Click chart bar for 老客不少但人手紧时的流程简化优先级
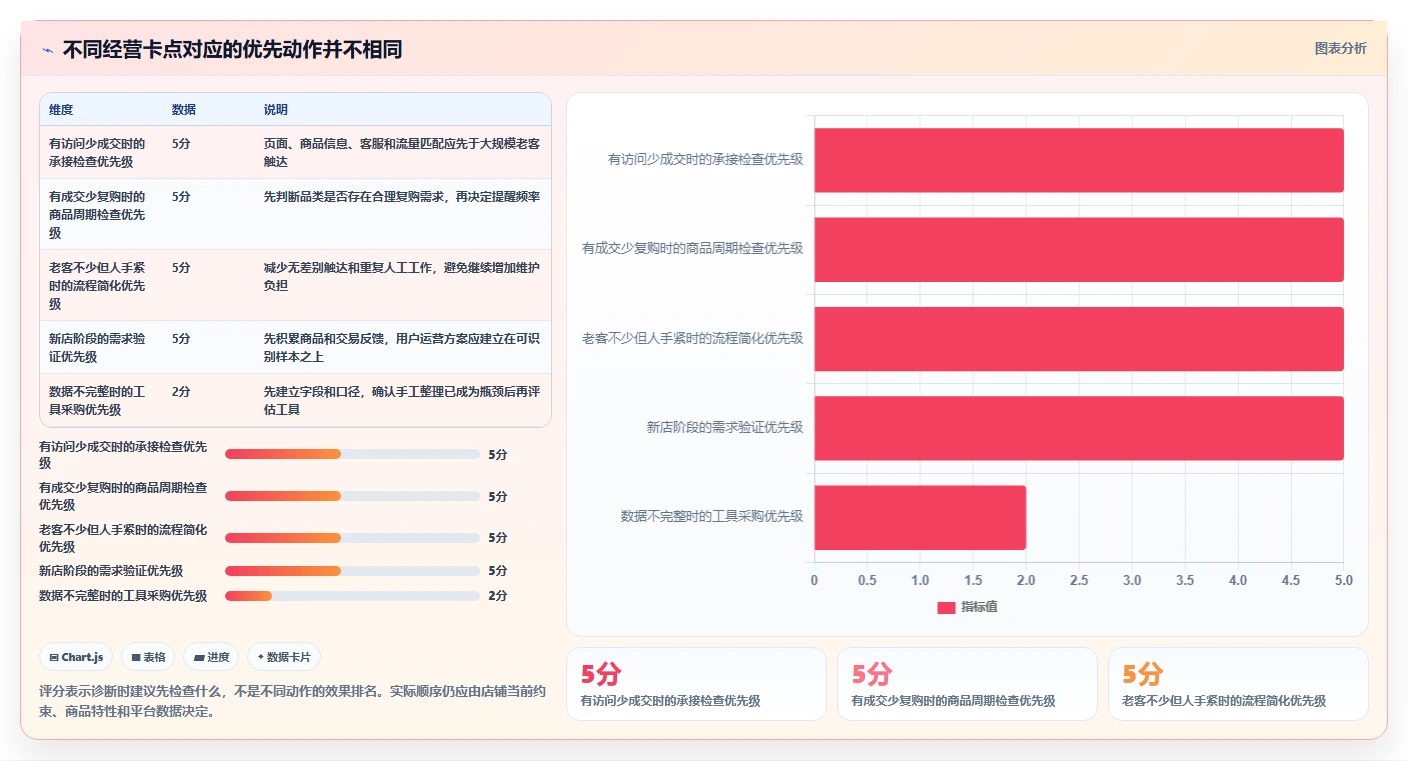This screenshot has width=1408, height=761. click(x=1079, y=339)
